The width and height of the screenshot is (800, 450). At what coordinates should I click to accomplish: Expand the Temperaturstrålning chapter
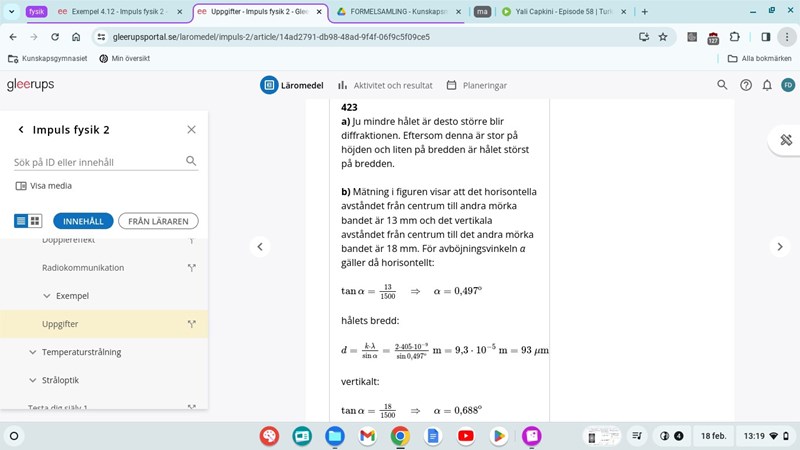[33, 352]
